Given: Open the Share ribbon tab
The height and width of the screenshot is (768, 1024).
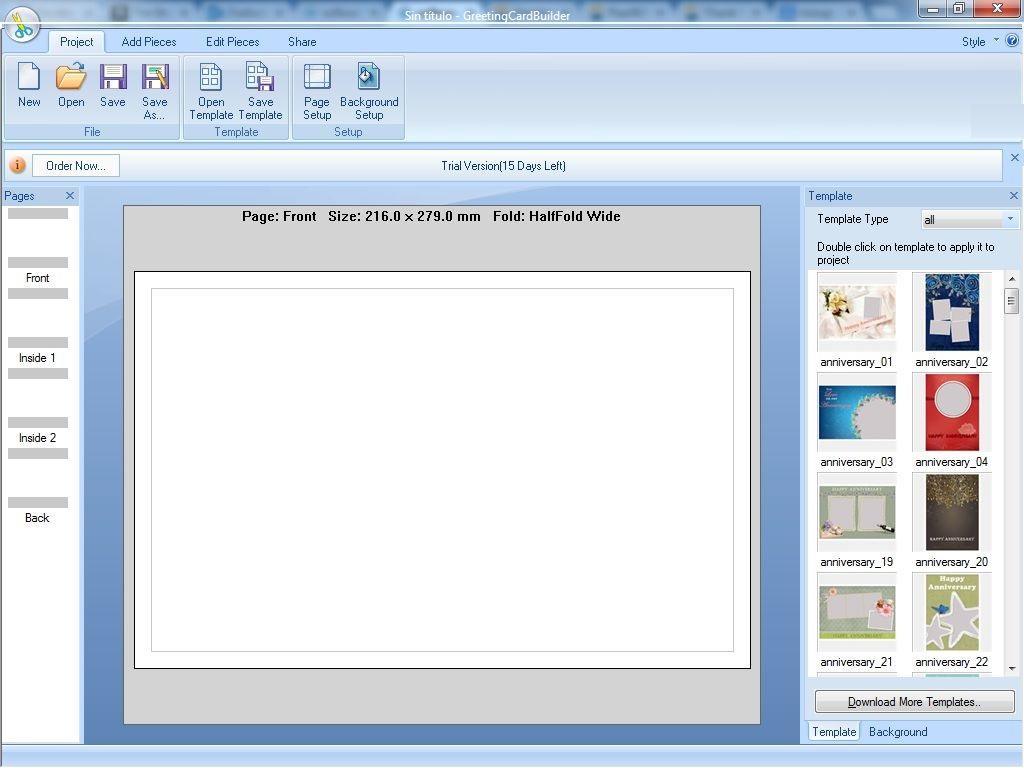Looking at the screenshot, I should pos(301,41).
